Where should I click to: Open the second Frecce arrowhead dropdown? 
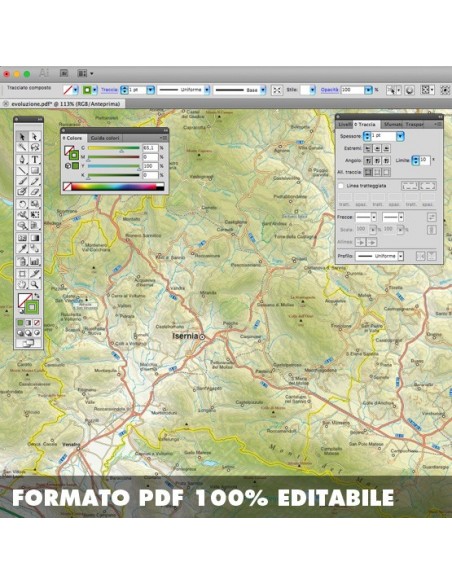pos(401,217)
